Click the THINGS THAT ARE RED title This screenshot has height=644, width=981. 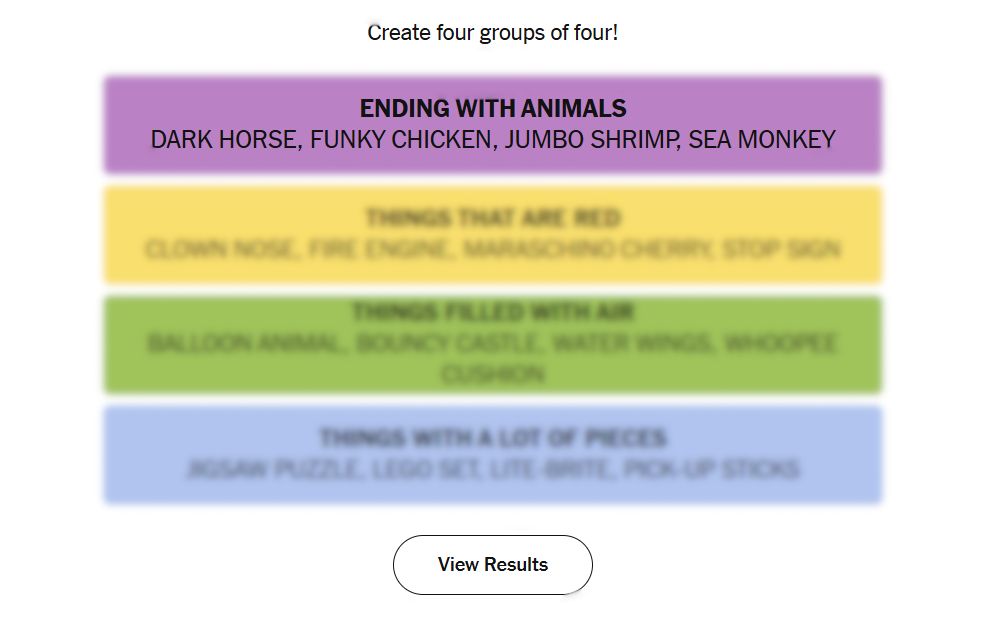[x=492, y=218]
